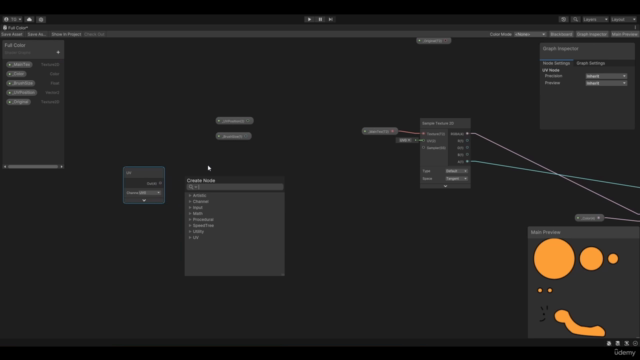Viewport: 640px width, 360px height.
Task: Click the Play button in Unity toolbar
Action: [309, 19]
